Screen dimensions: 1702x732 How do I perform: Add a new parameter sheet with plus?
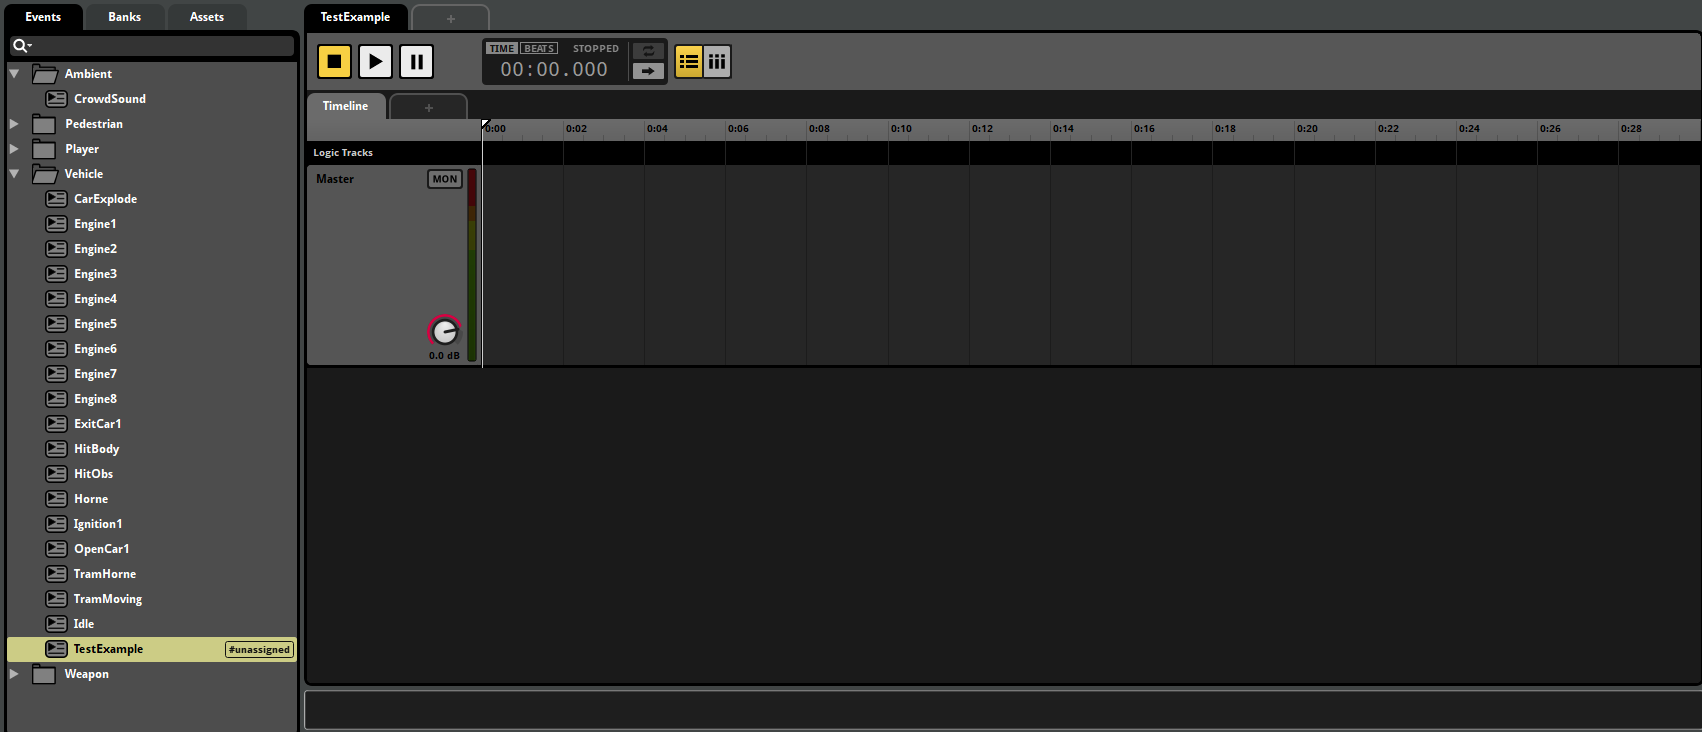pyautogui.click(x=428, y=107)
